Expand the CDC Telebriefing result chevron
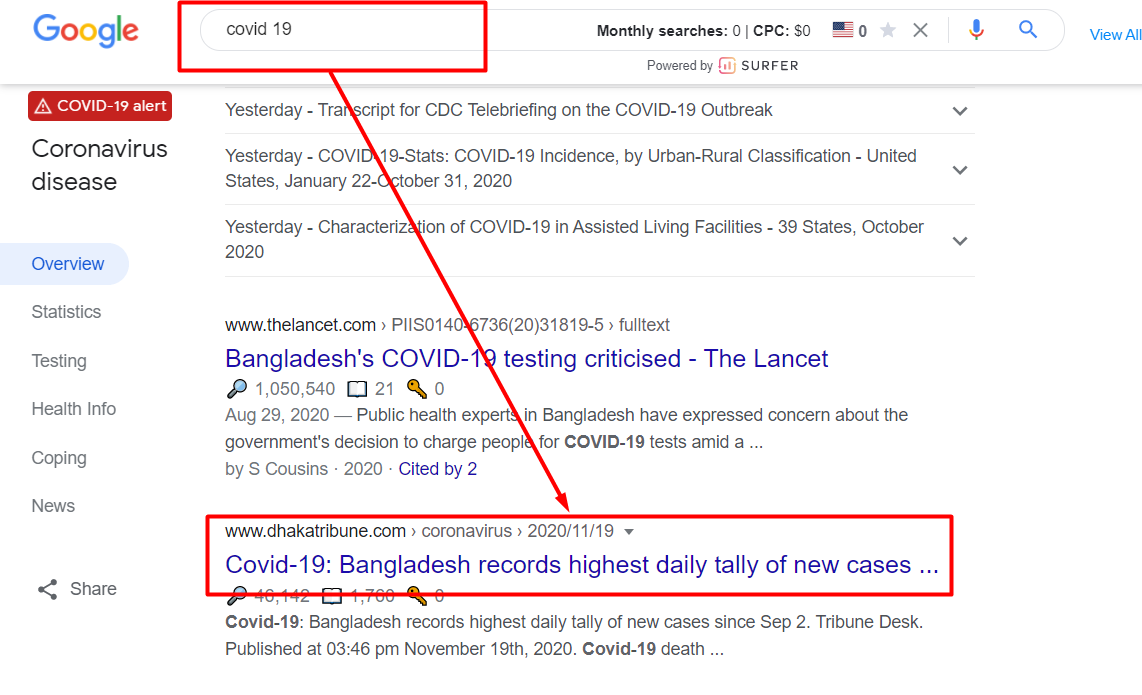 tap(960, 111)
